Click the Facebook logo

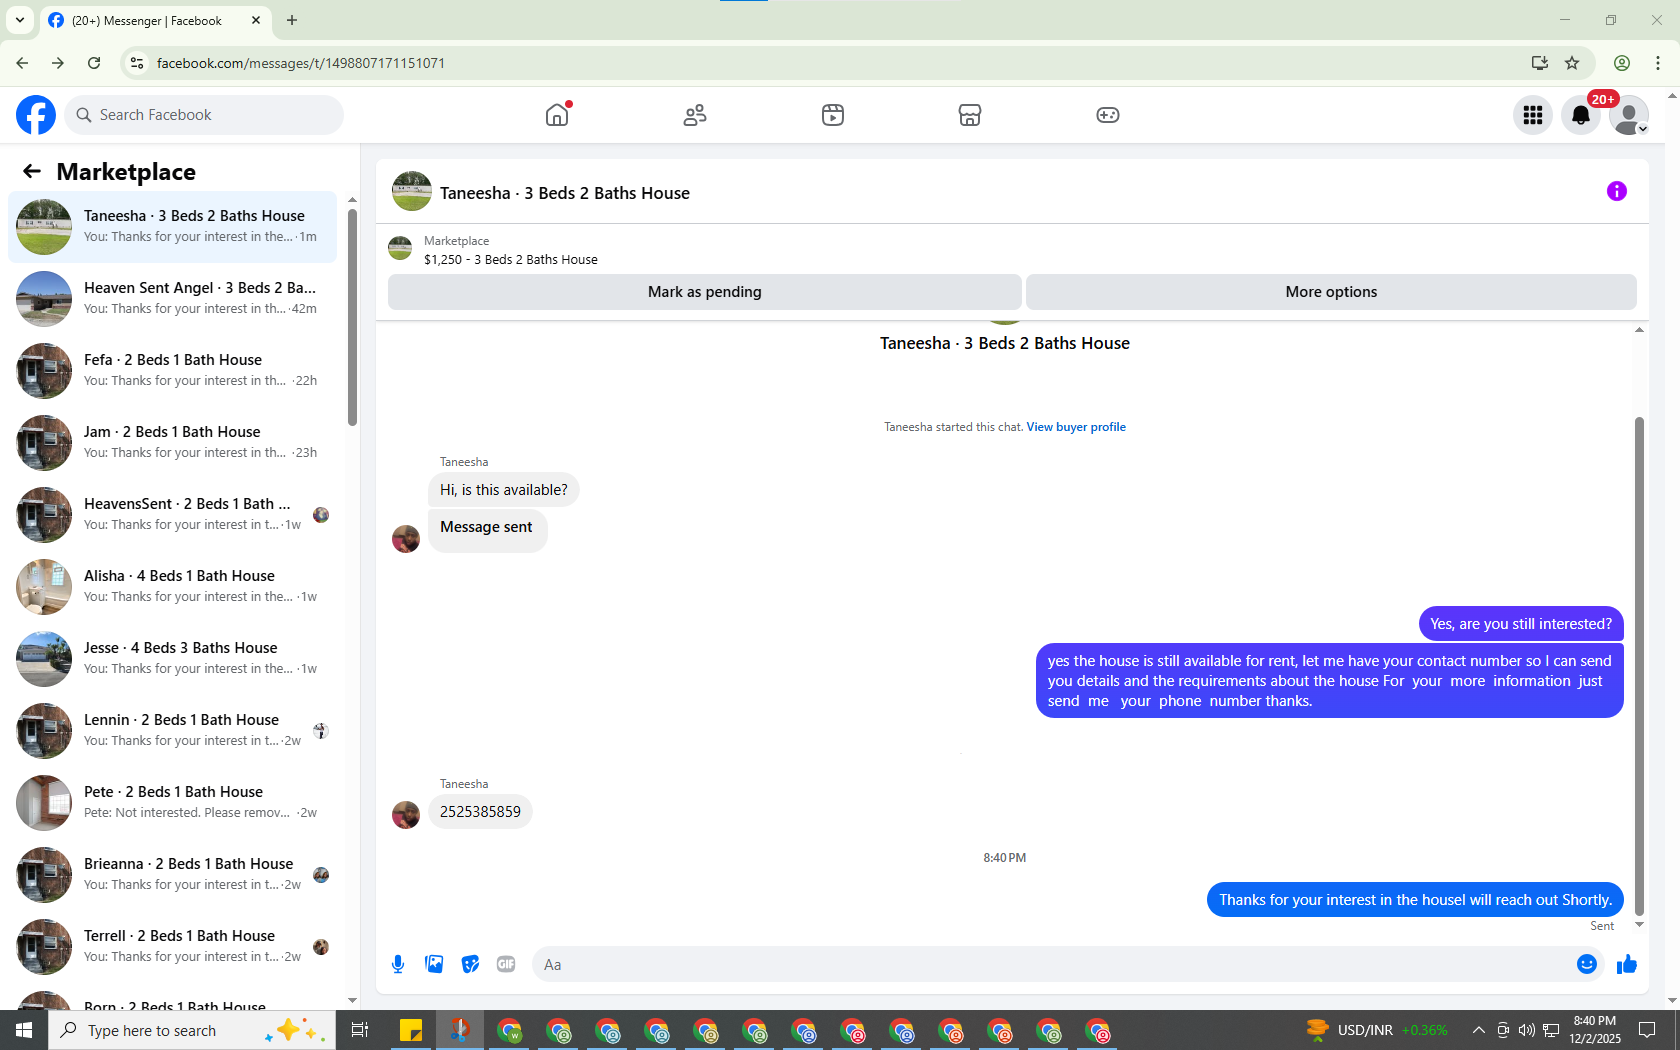[36, 115]
